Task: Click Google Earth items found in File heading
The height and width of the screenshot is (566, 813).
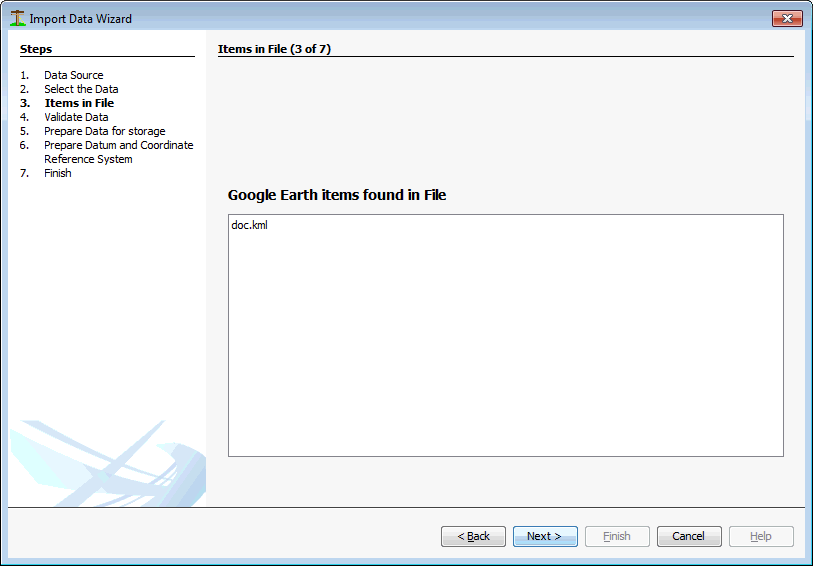Action: (337, 195)
